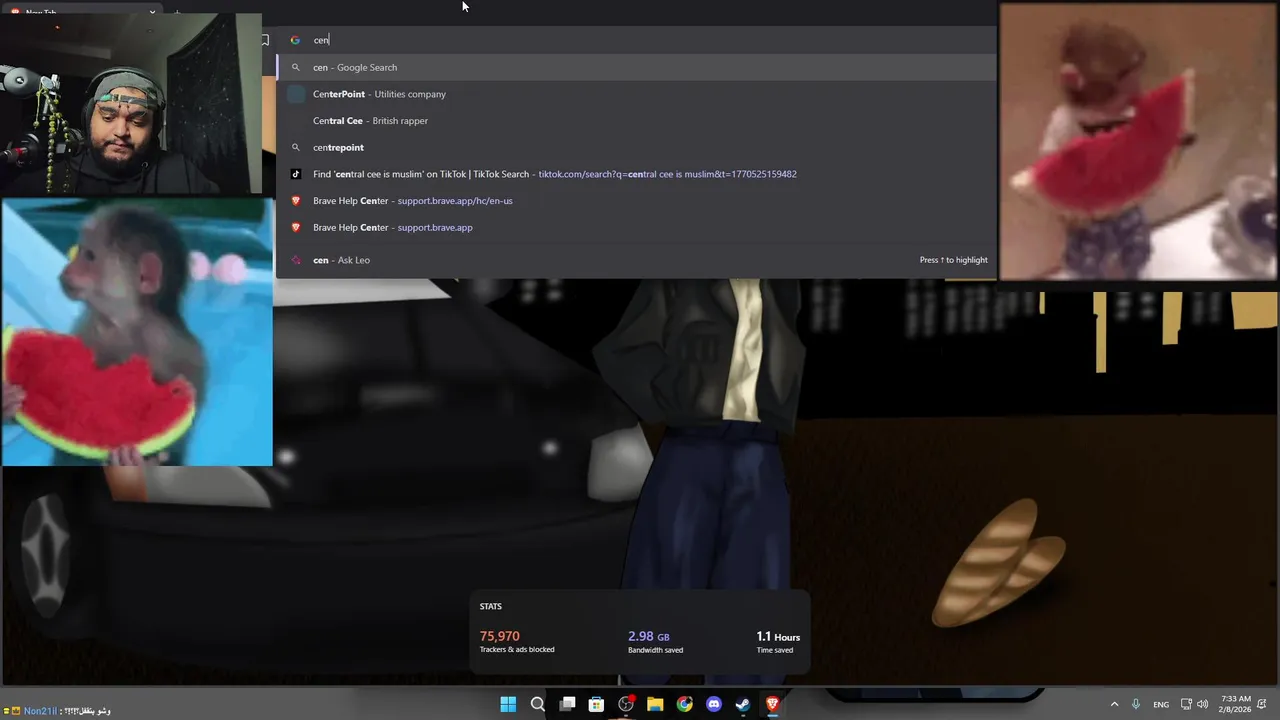This screenshot has width=1280, height=720.
Task: Click the Trackers & ads blocked stat 75,970
Action: [517, 641]
